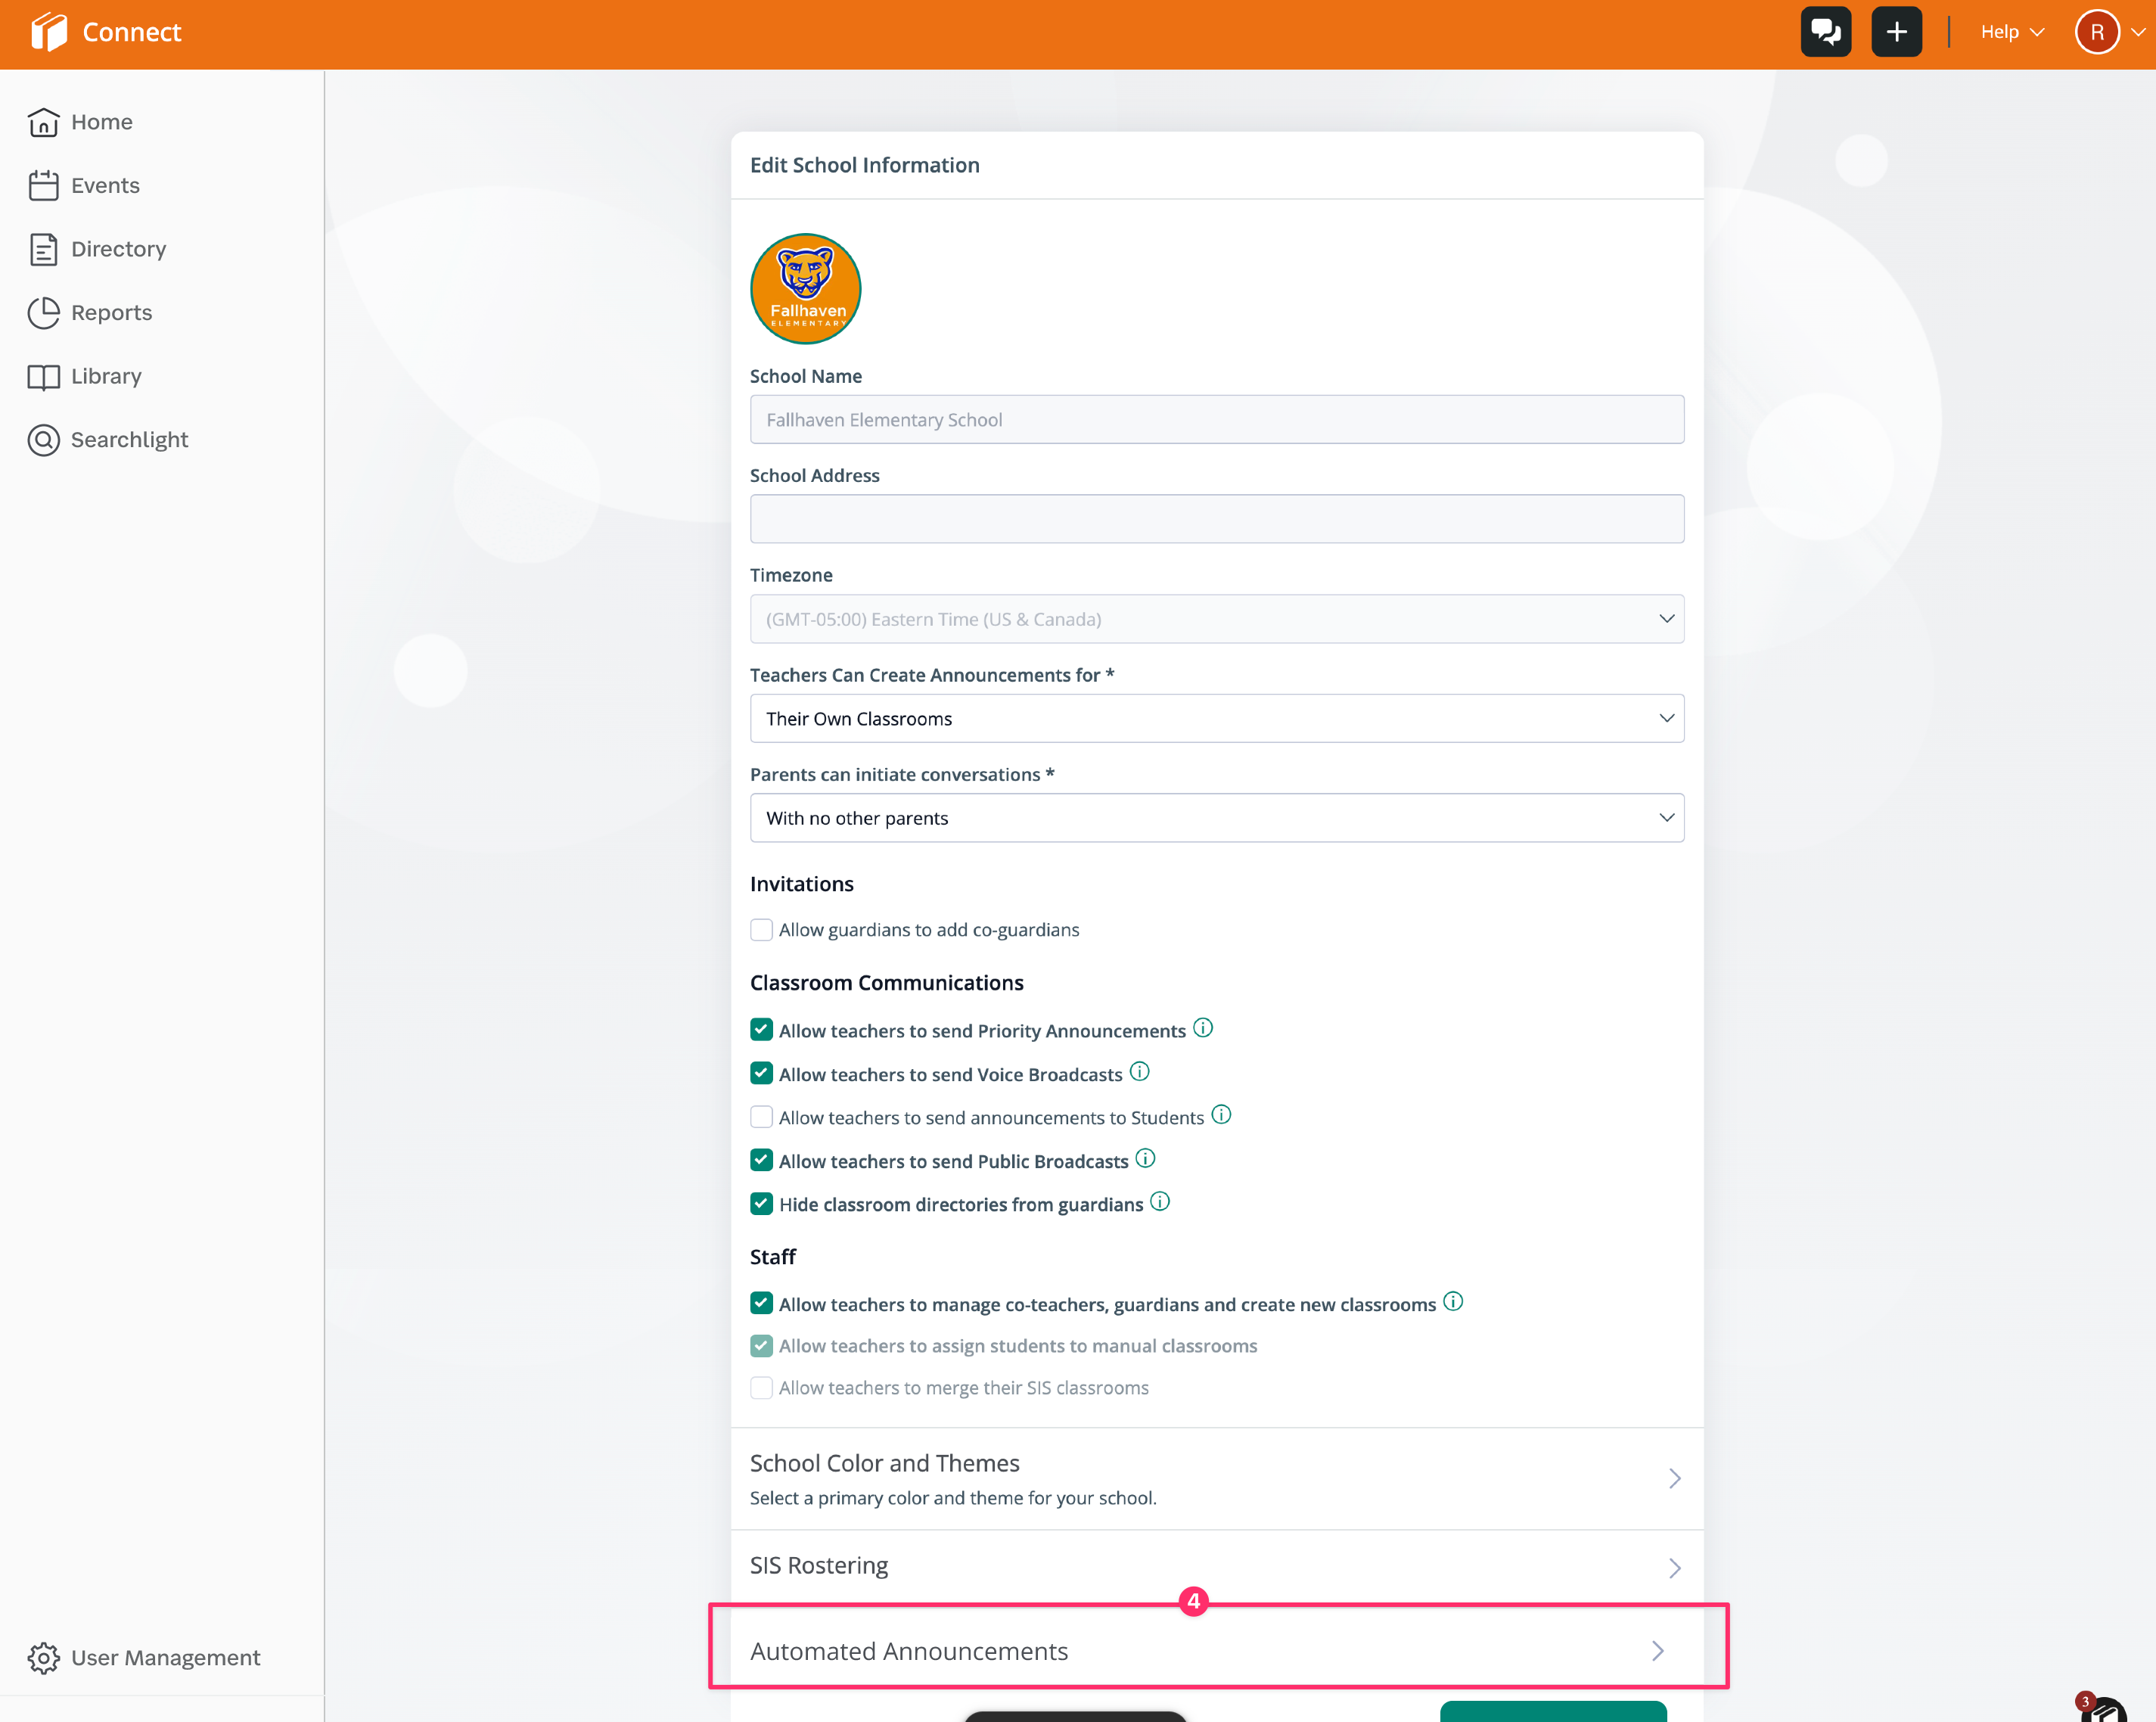Image resolution: width=2156 pixels, height=1722 pixels.
Task: Click info icon beside Priority Announcements
Action: (x=1203, y=1028)
